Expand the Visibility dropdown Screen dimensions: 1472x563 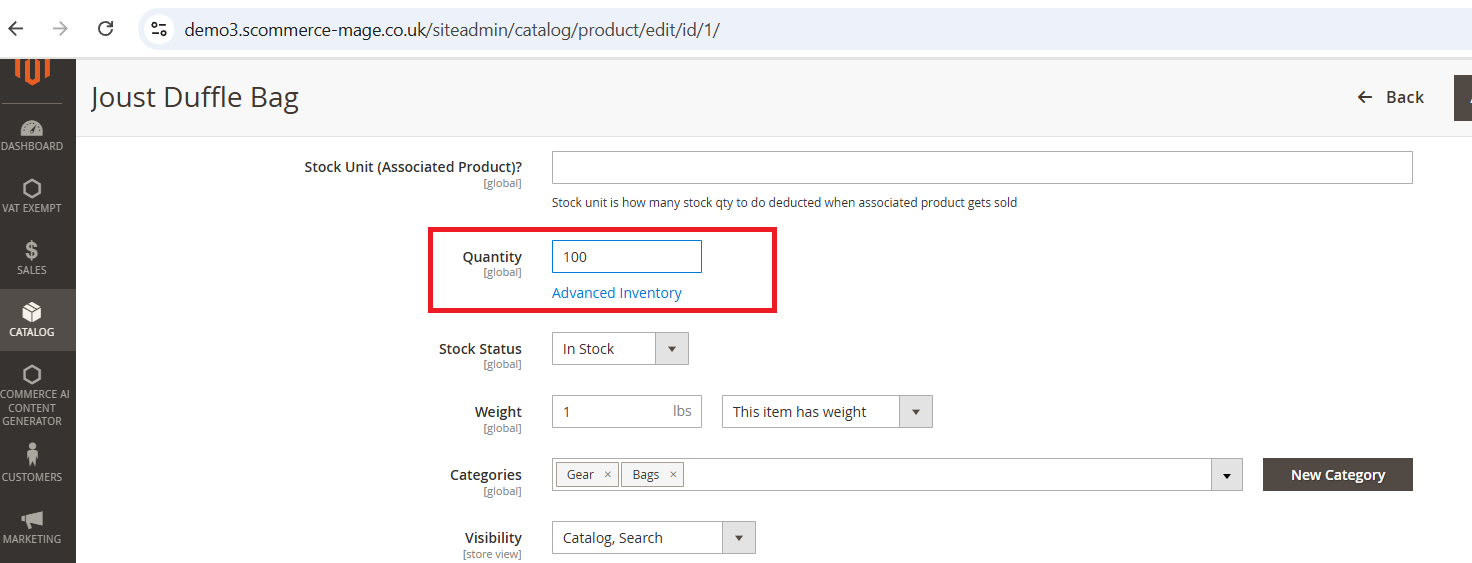point(738,538)
